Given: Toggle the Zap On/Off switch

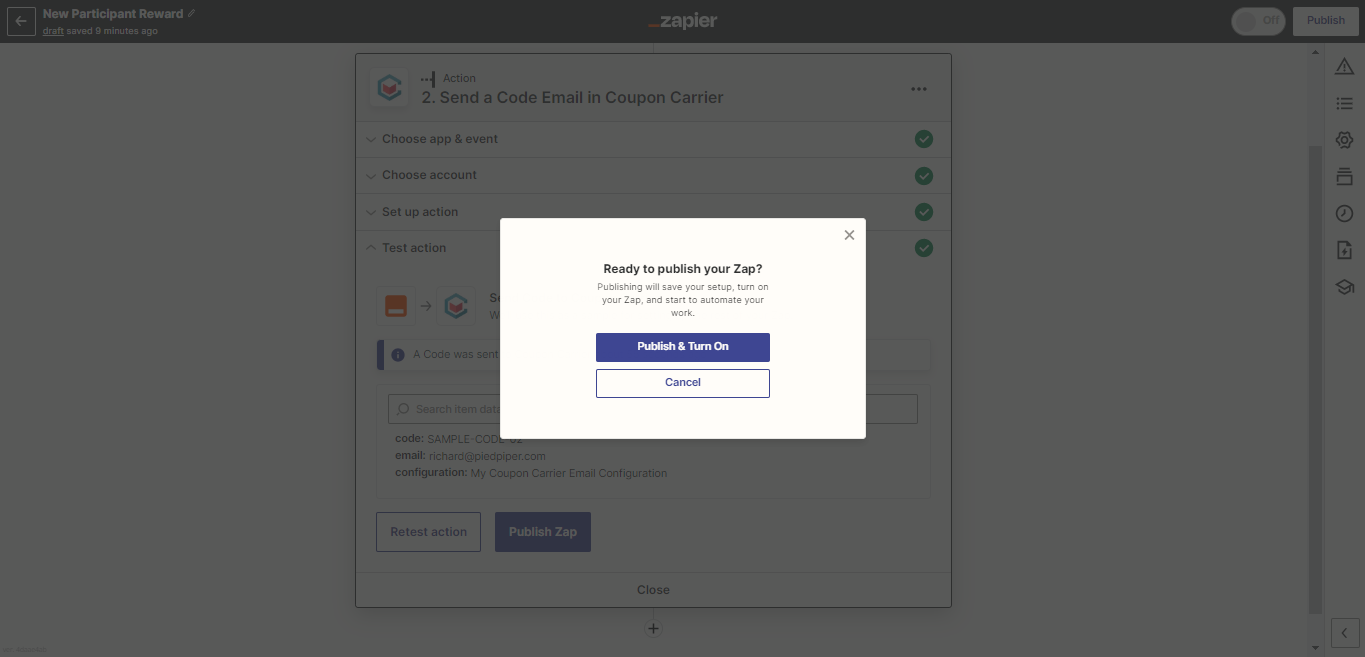Looking at the screenshot, I should pyautogui.click(x=1258, y=21).
